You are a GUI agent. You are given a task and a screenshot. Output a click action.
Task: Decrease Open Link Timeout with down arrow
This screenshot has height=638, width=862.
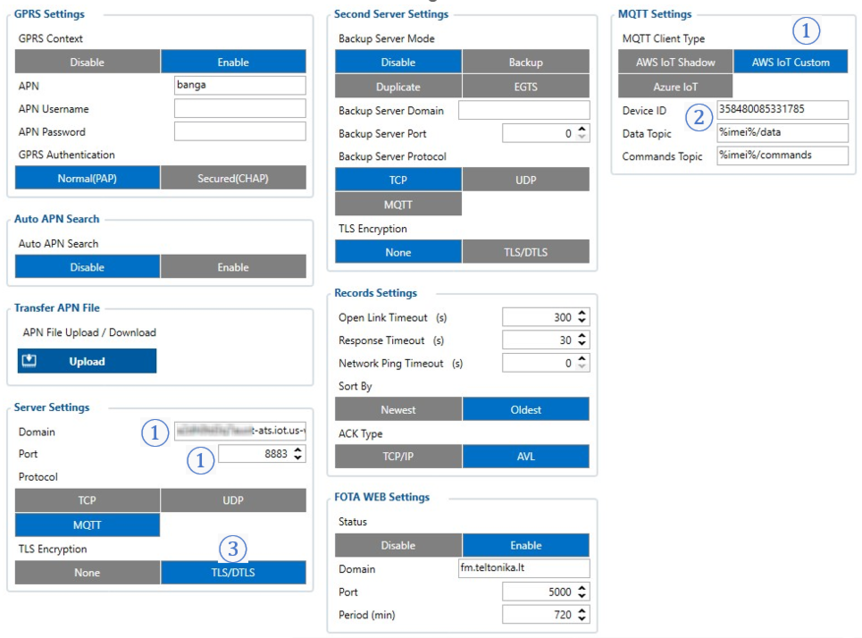580,320
